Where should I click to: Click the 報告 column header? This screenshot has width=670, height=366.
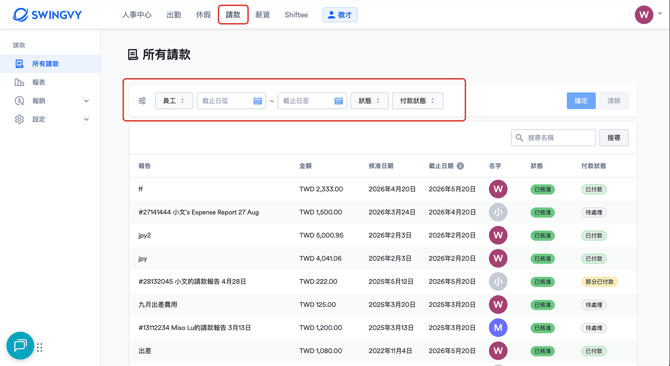coord(144,166)
